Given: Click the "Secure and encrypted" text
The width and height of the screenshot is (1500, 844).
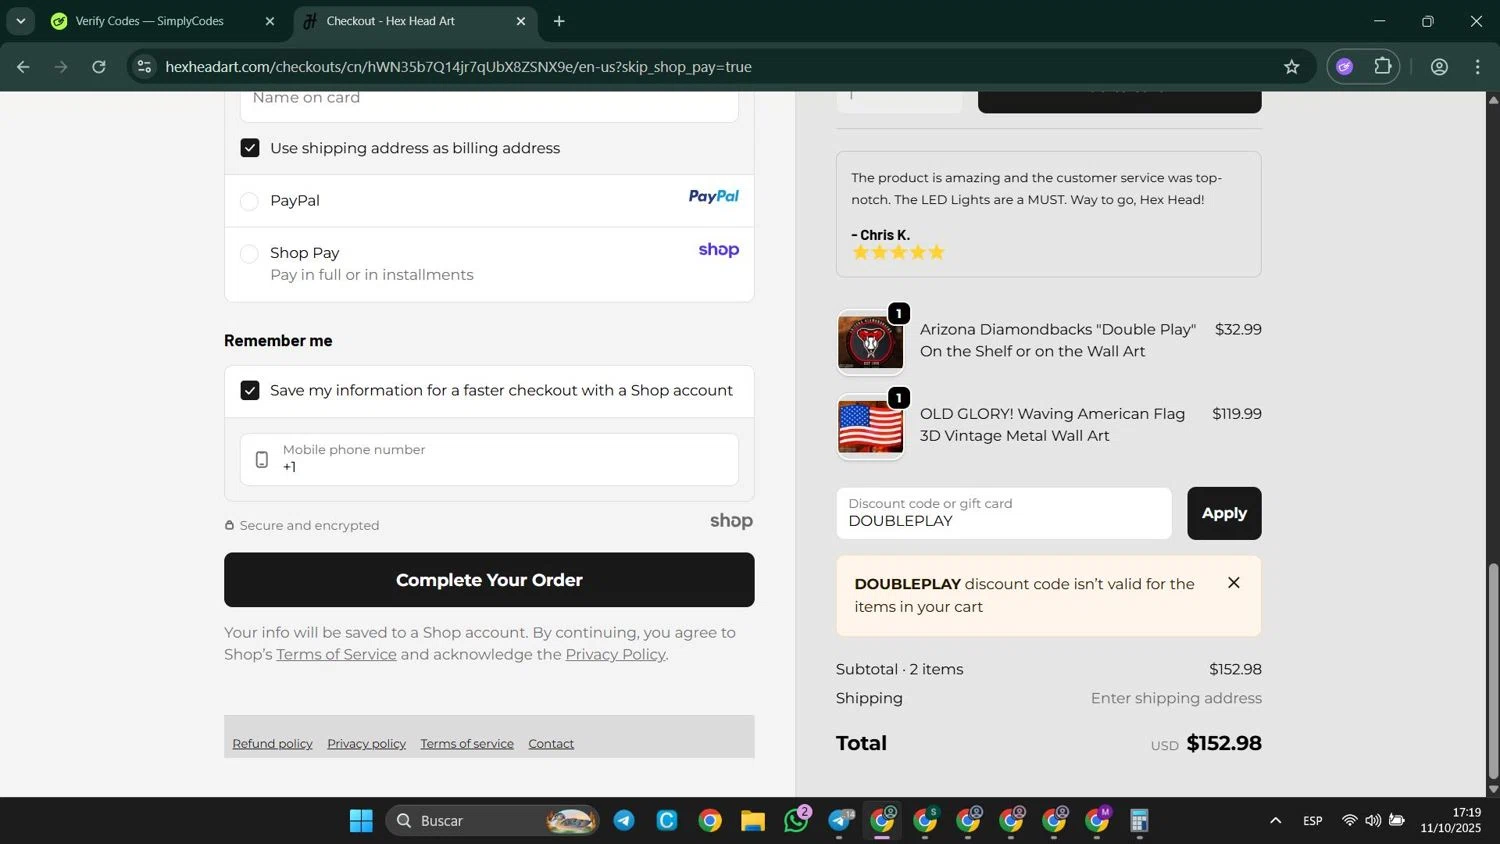Looking at the screenshot, I should (309, 525).
